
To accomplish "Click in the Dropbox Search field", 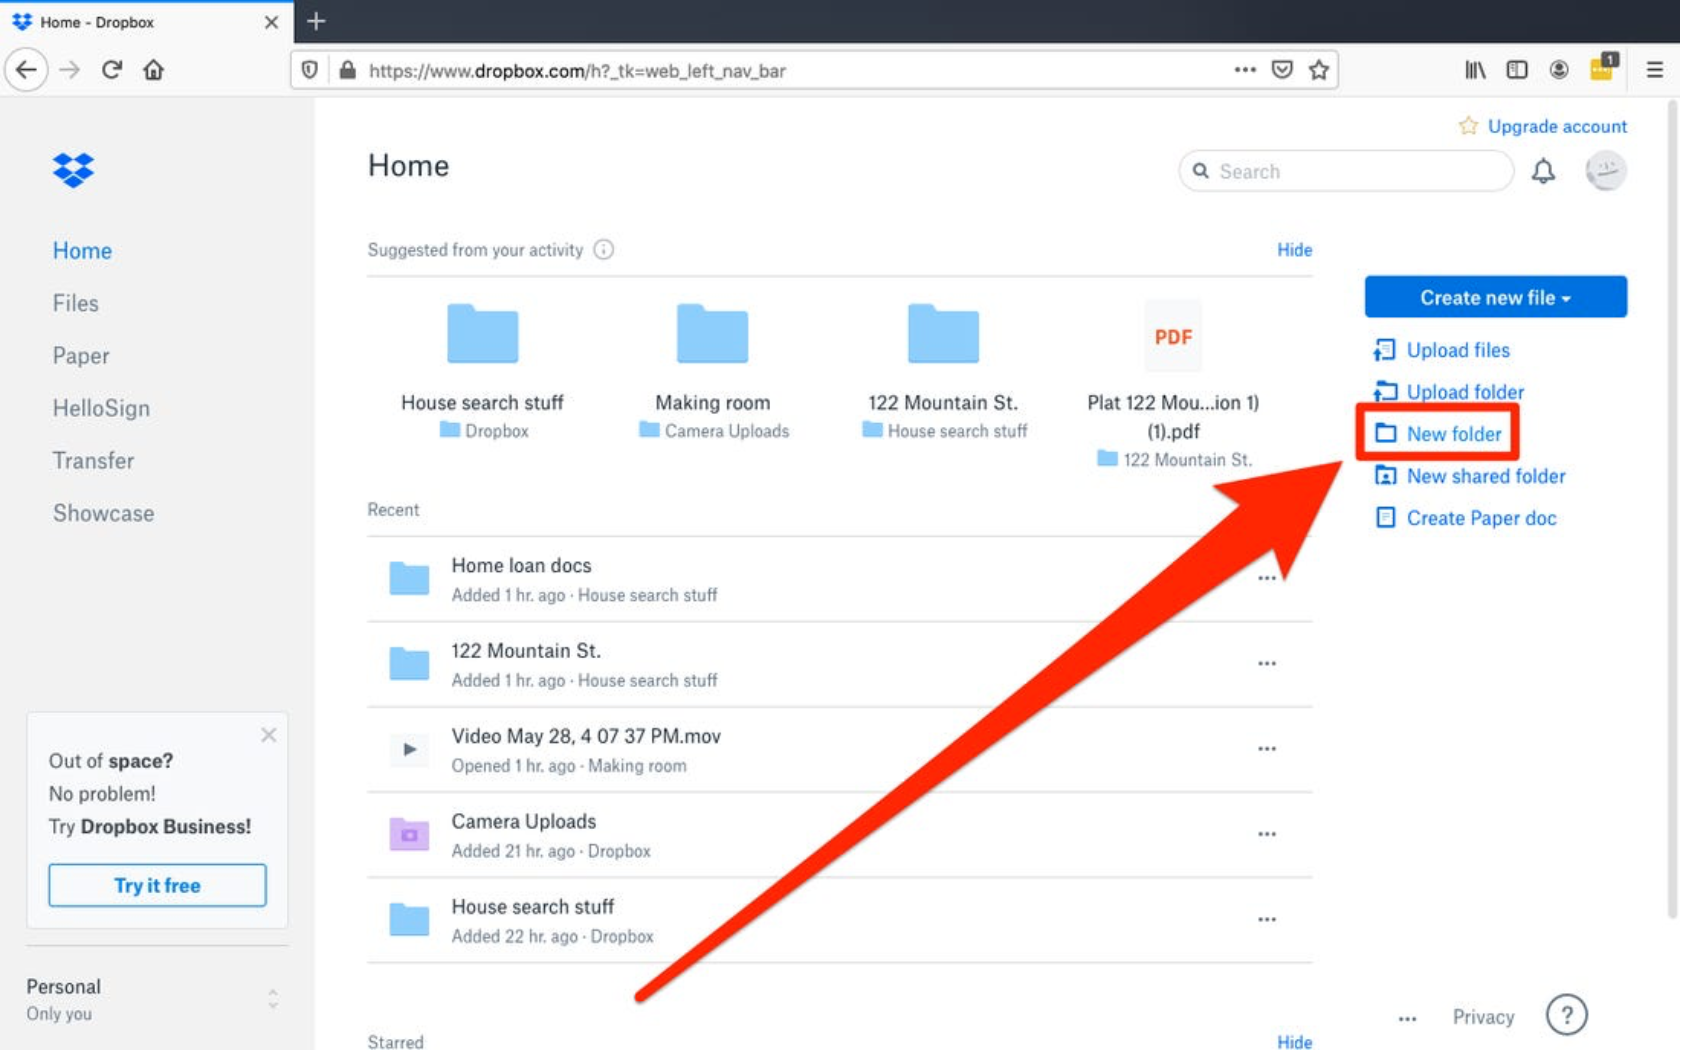I will tap(1346, 171).
